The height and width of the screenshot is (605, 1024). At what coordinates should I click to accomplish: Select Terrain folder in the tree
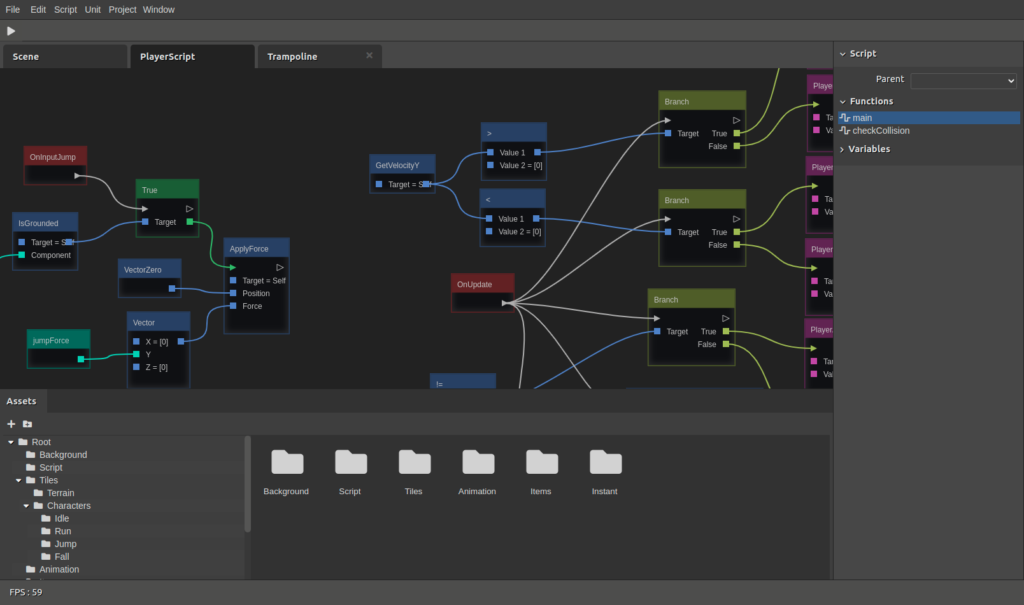[60, 493]
